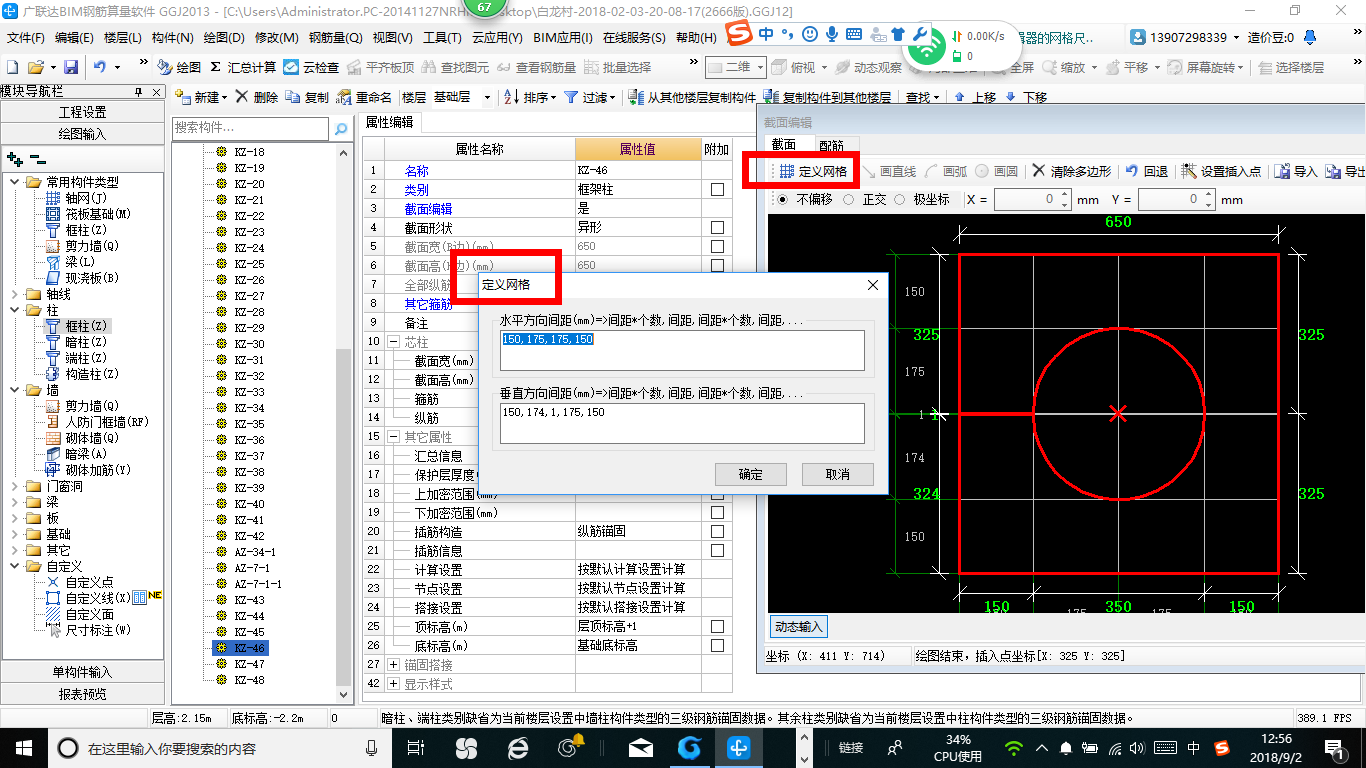Switch to 截面 tab in section editor
The height and width of the screenshot is (768, 1366).
783,145
